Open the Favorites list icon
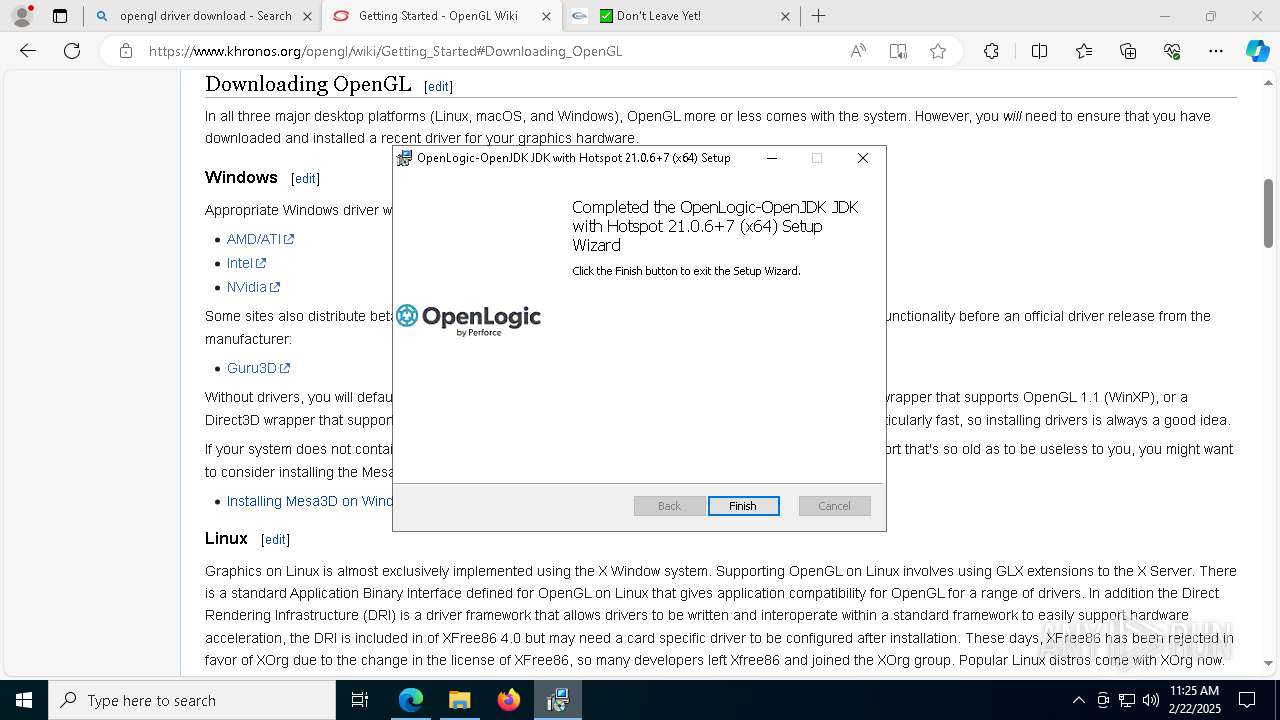The image size is (1280, 720). [1084, 51]
